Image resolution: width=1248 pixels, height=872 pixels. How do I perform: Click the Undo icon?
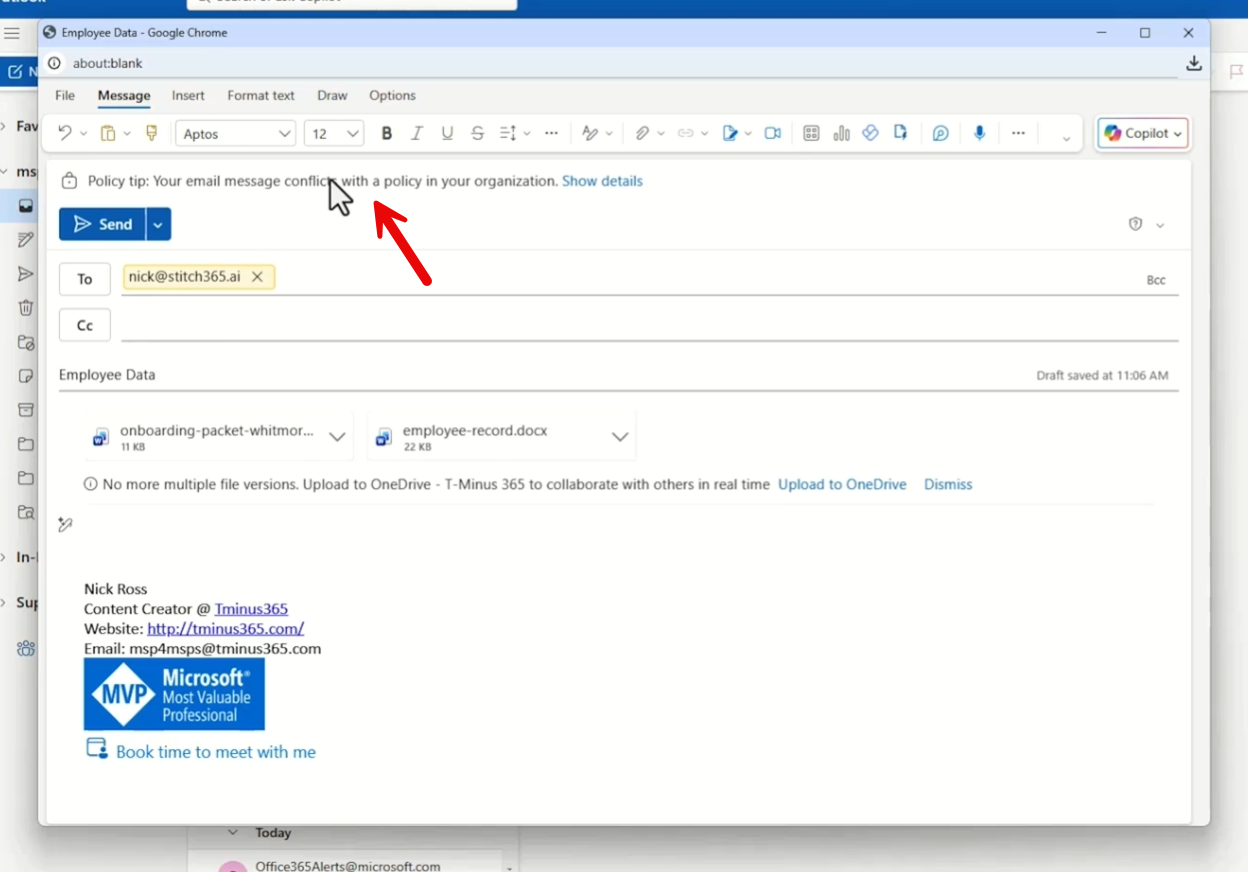click(x=65, y=134)
